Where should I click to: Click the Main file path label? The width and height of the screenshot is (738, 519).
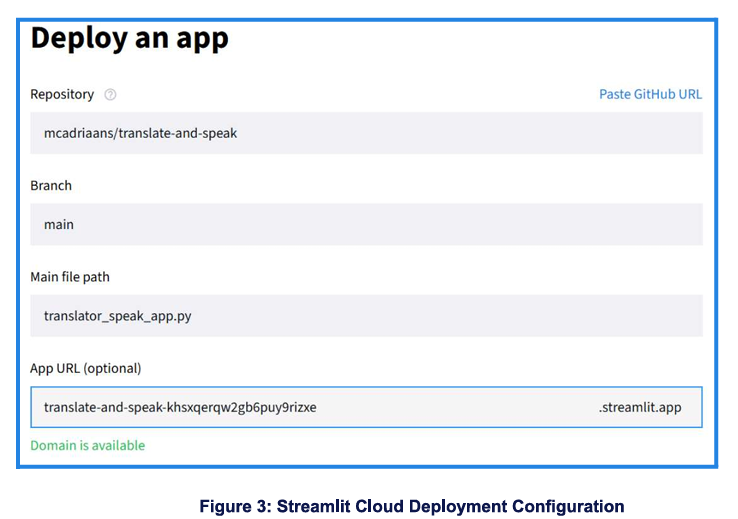coord(70,277)
